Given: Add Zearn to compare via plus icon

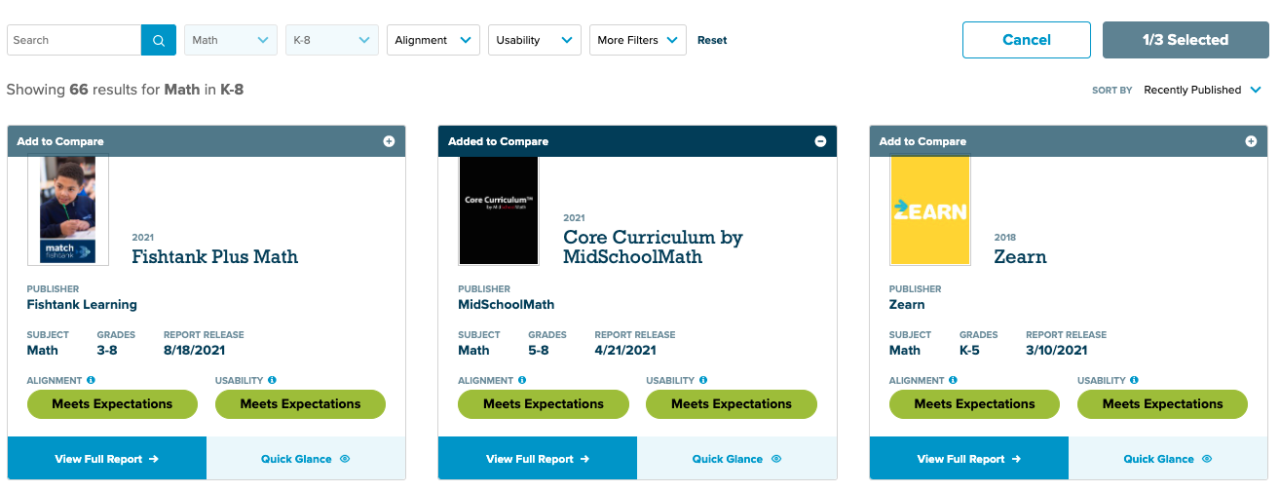Looking at the screenshot, I should 1250,141.
